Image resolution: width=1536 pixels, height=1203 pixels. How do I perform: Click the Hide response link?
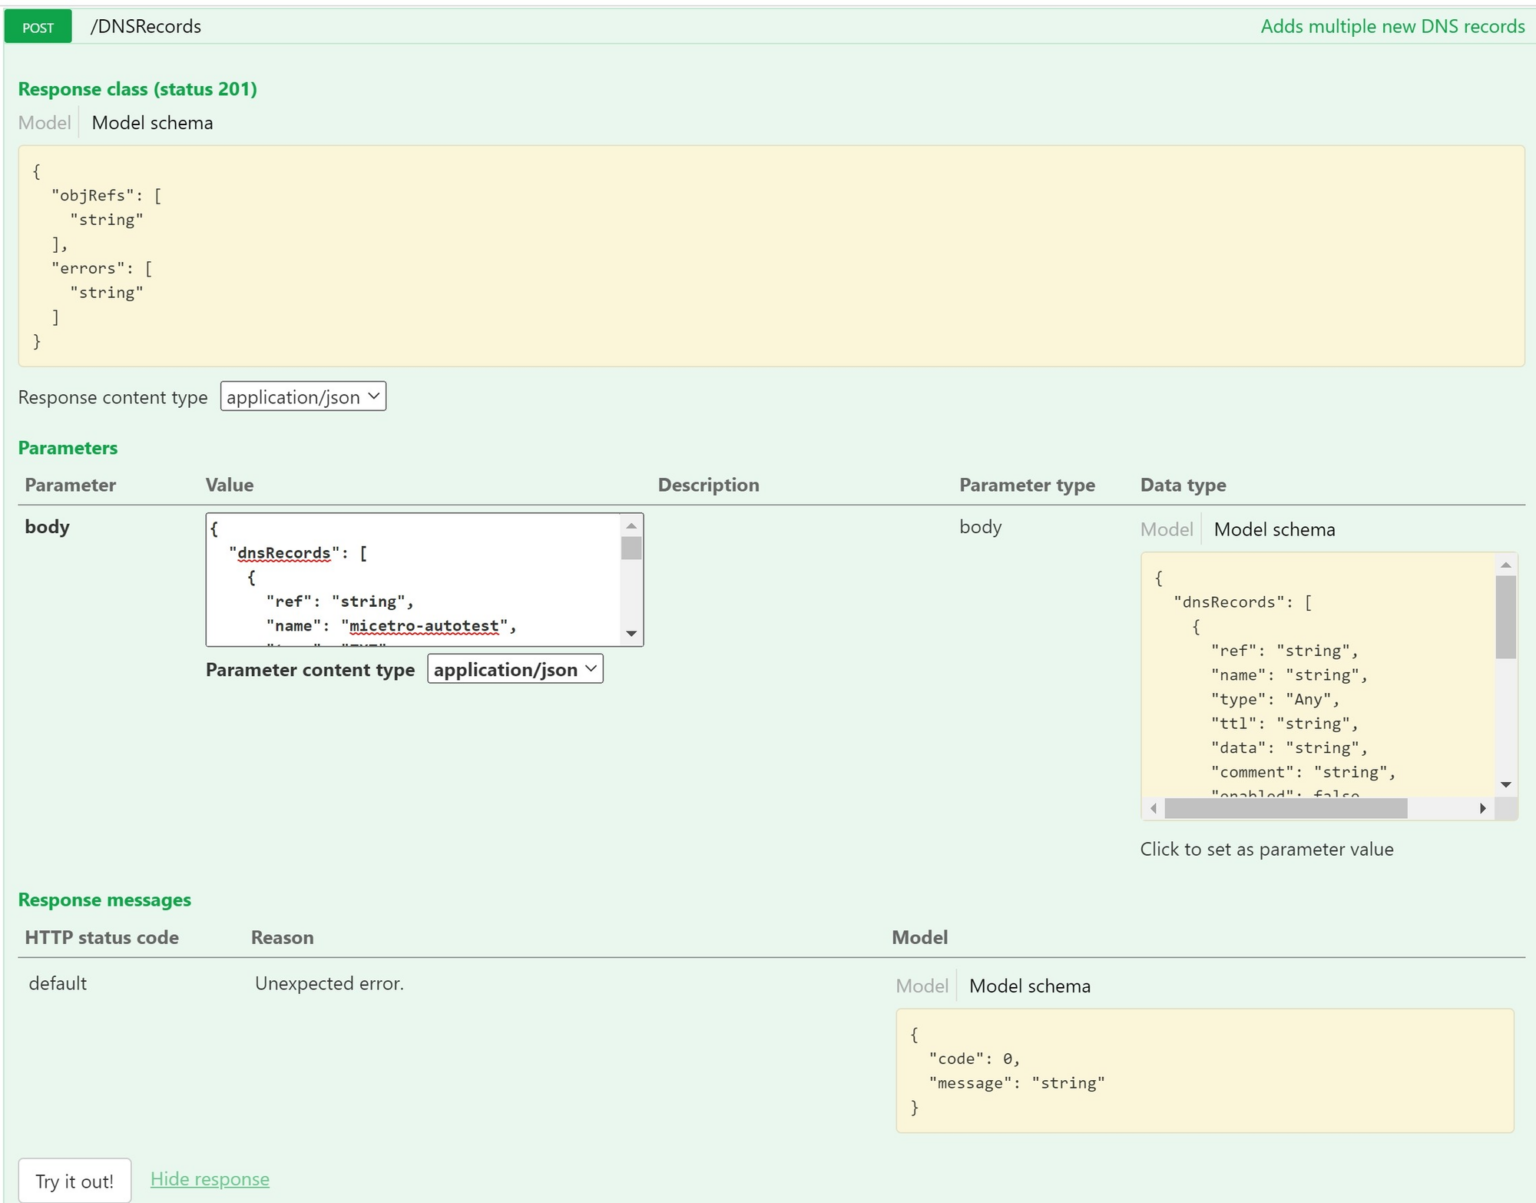208,1179
